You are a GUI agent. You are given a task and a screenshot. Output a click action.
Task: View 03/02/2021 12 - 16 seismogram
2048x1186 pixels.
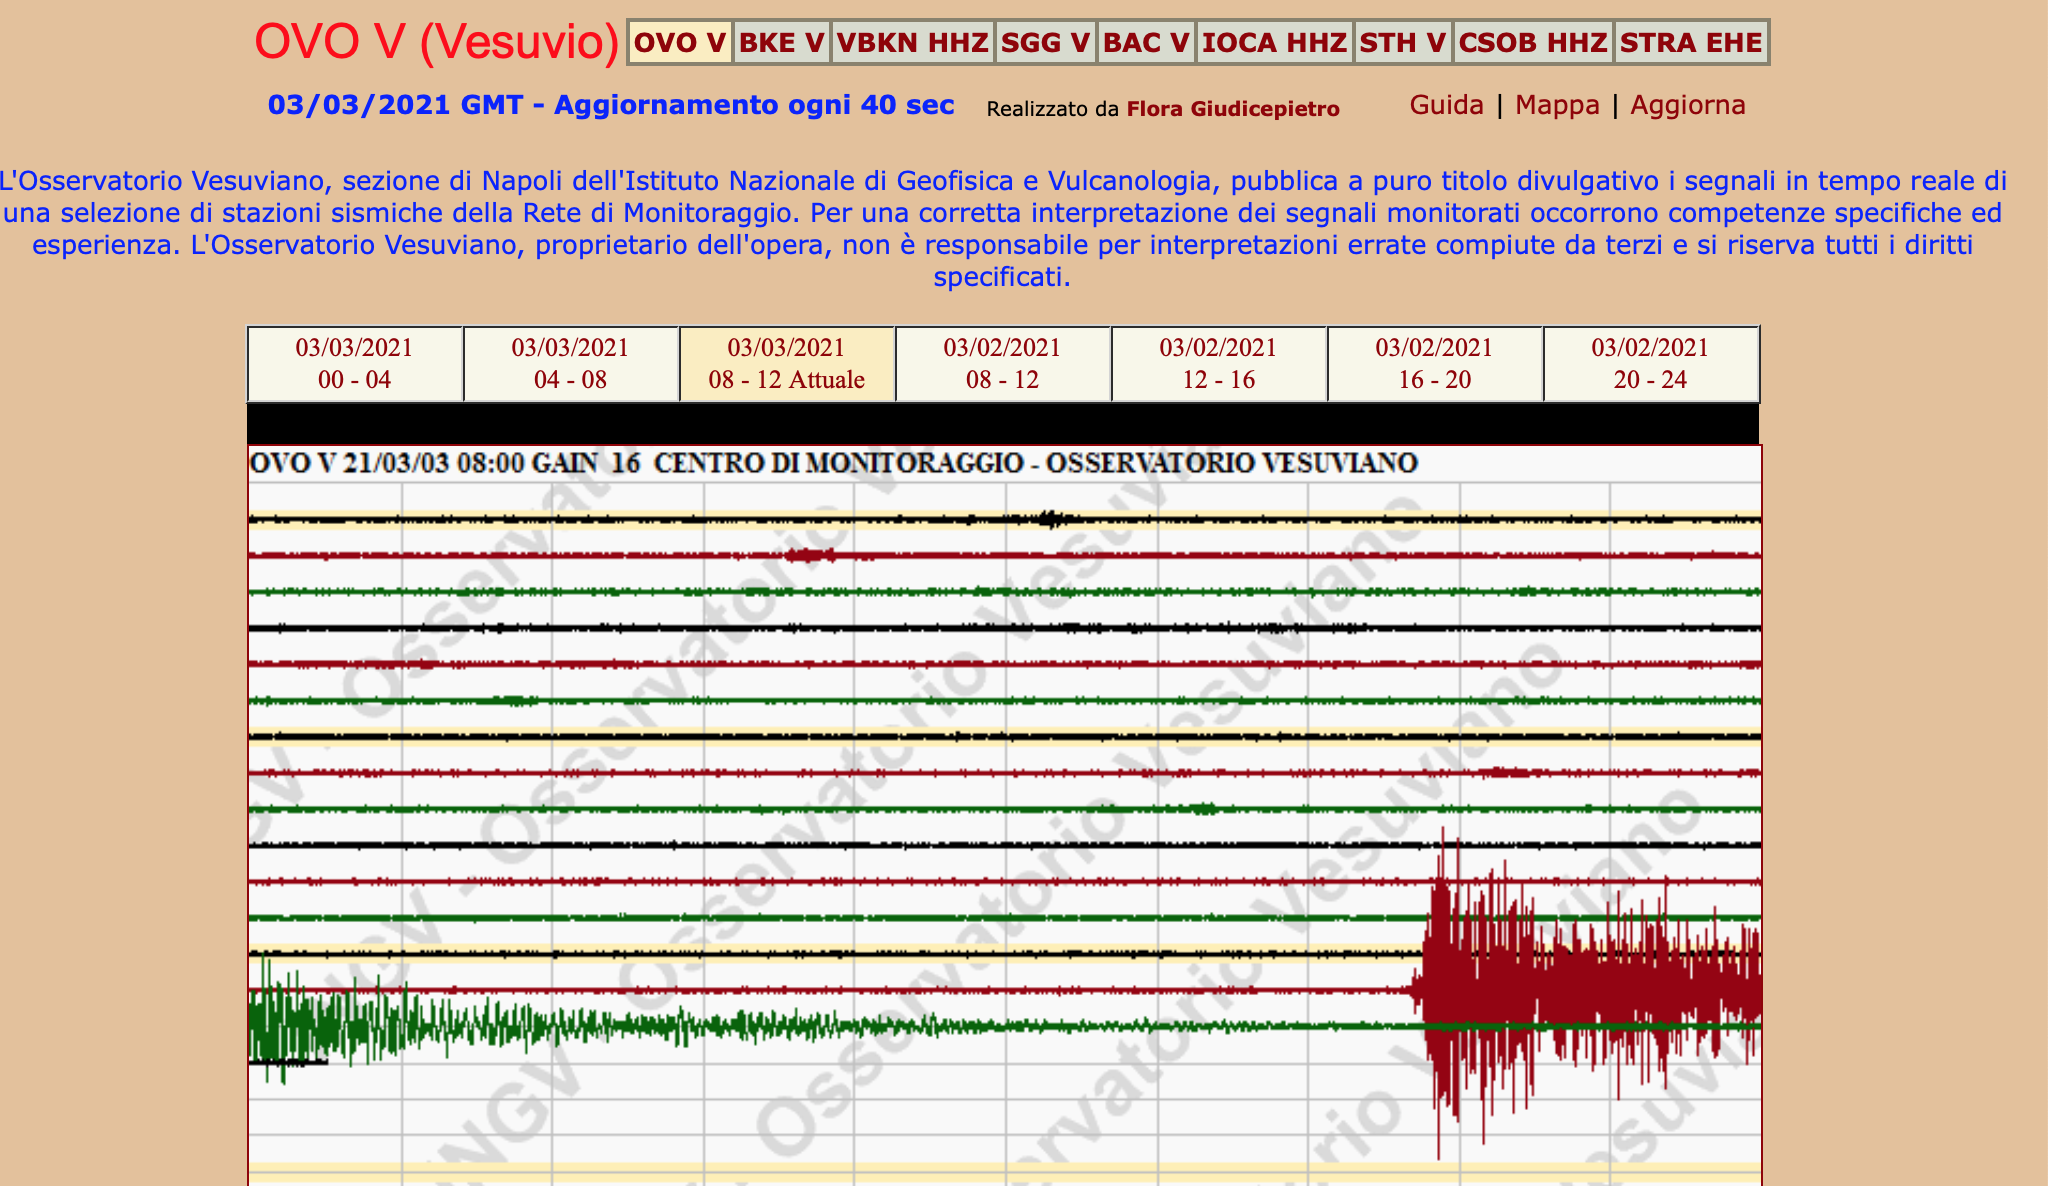pos(1218,364)
